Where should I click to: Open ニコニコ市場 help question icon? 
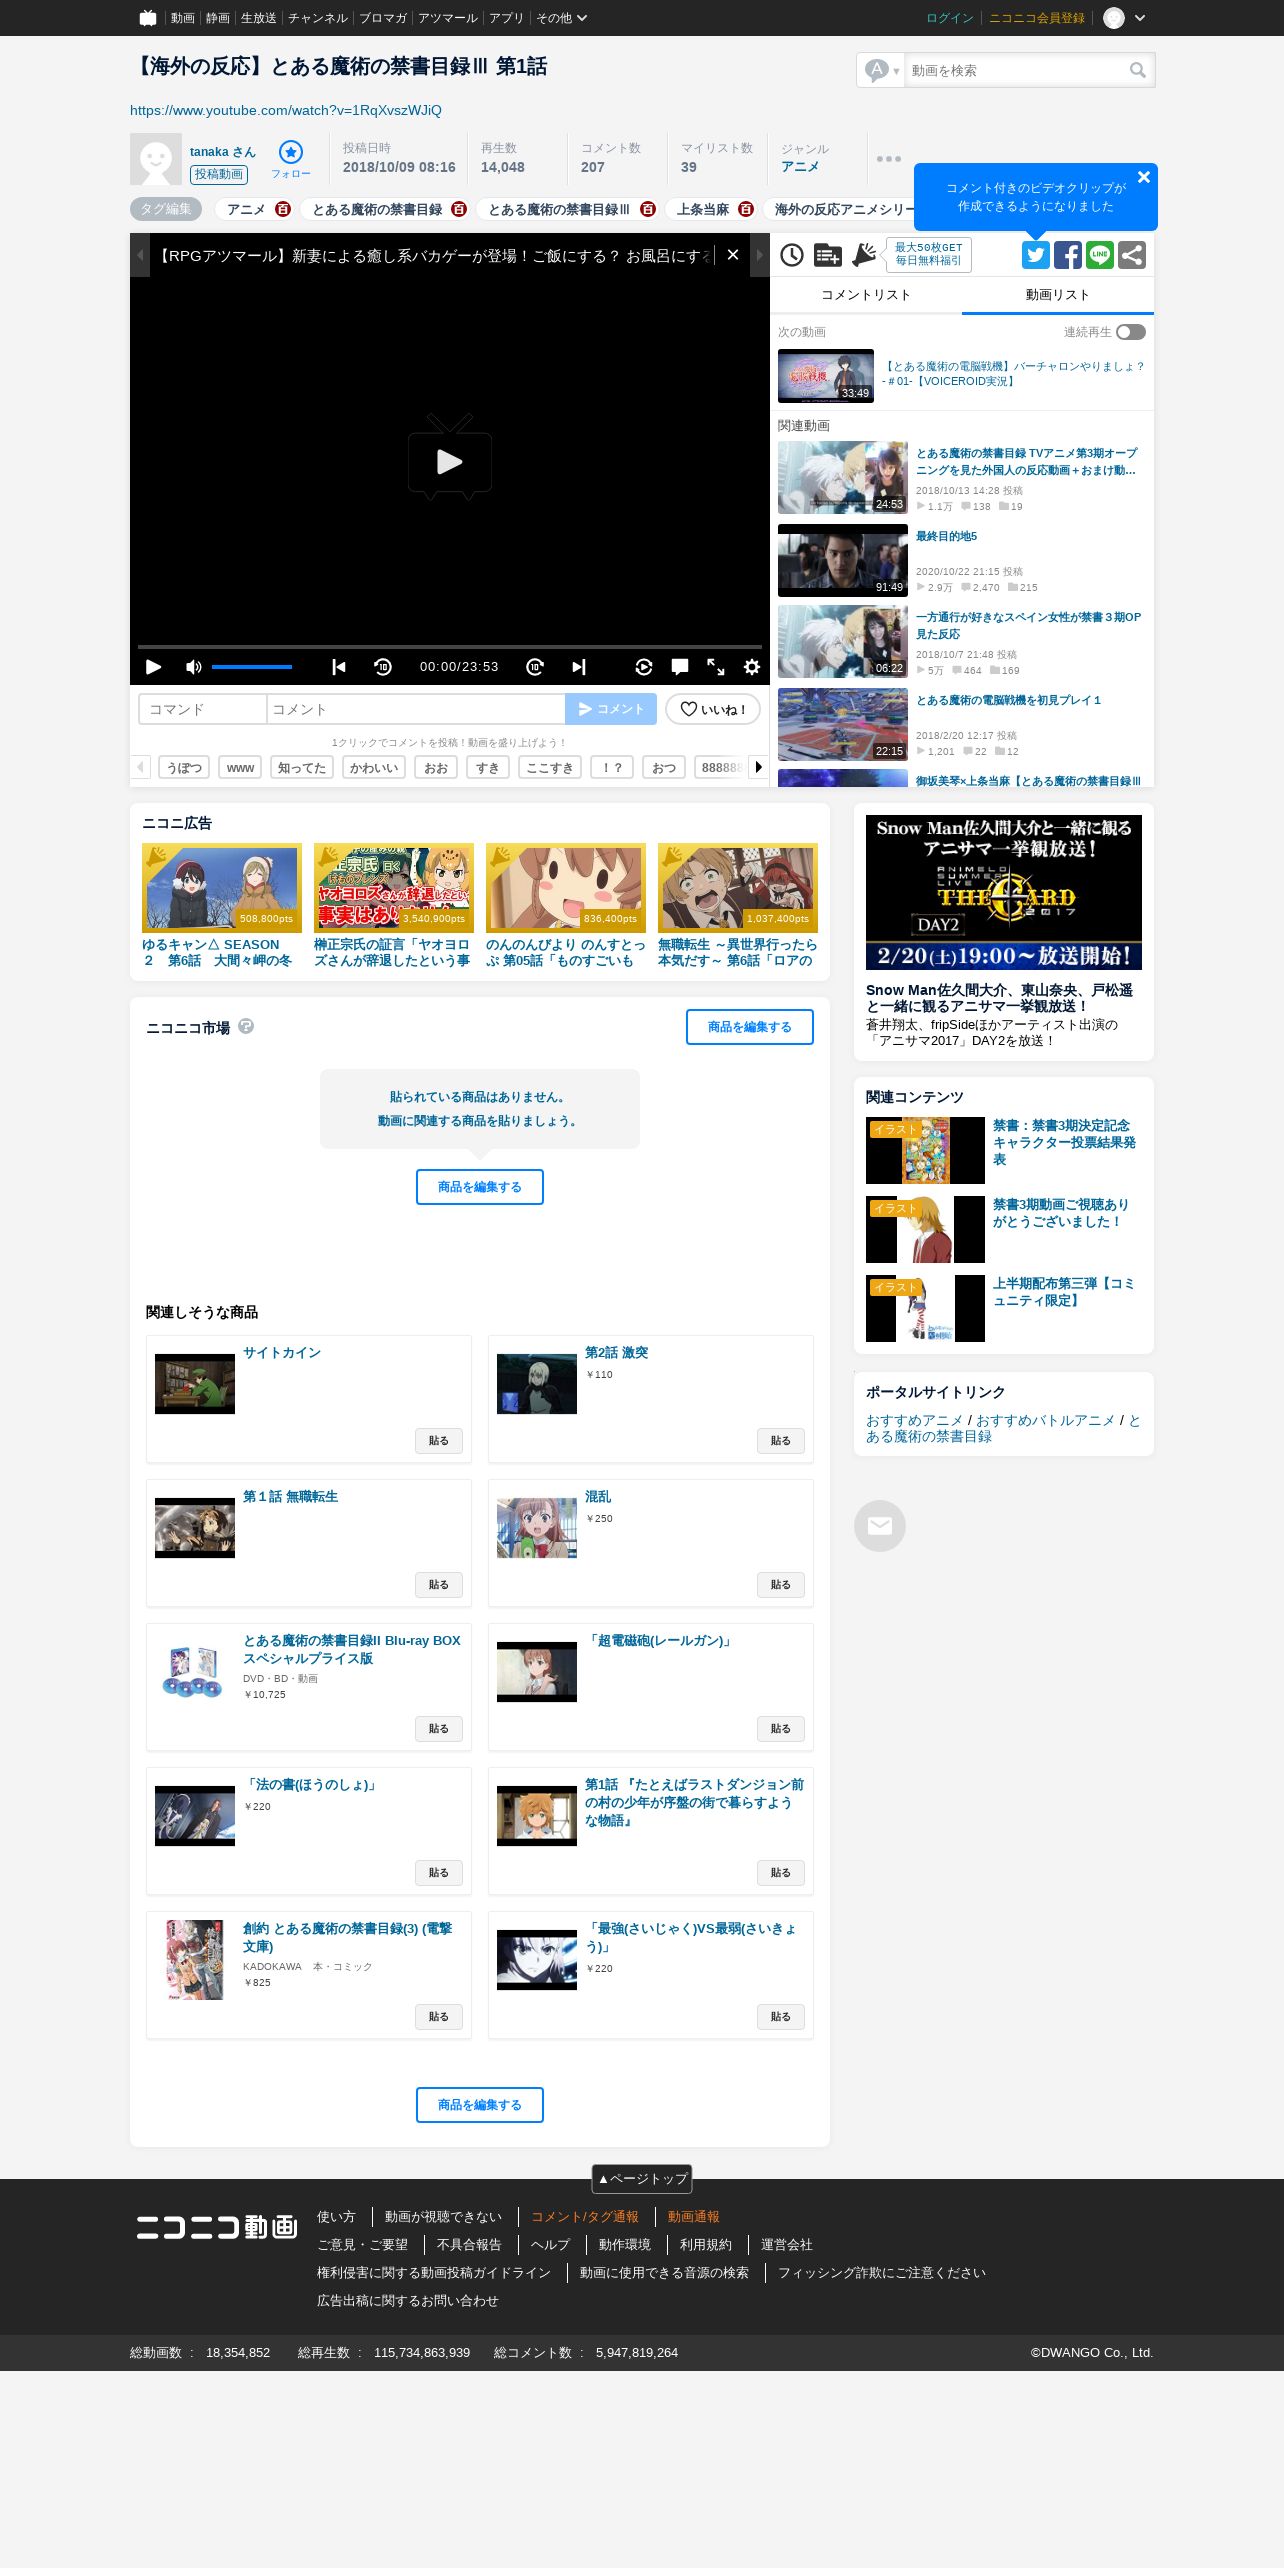click(x=246, y=1026)
